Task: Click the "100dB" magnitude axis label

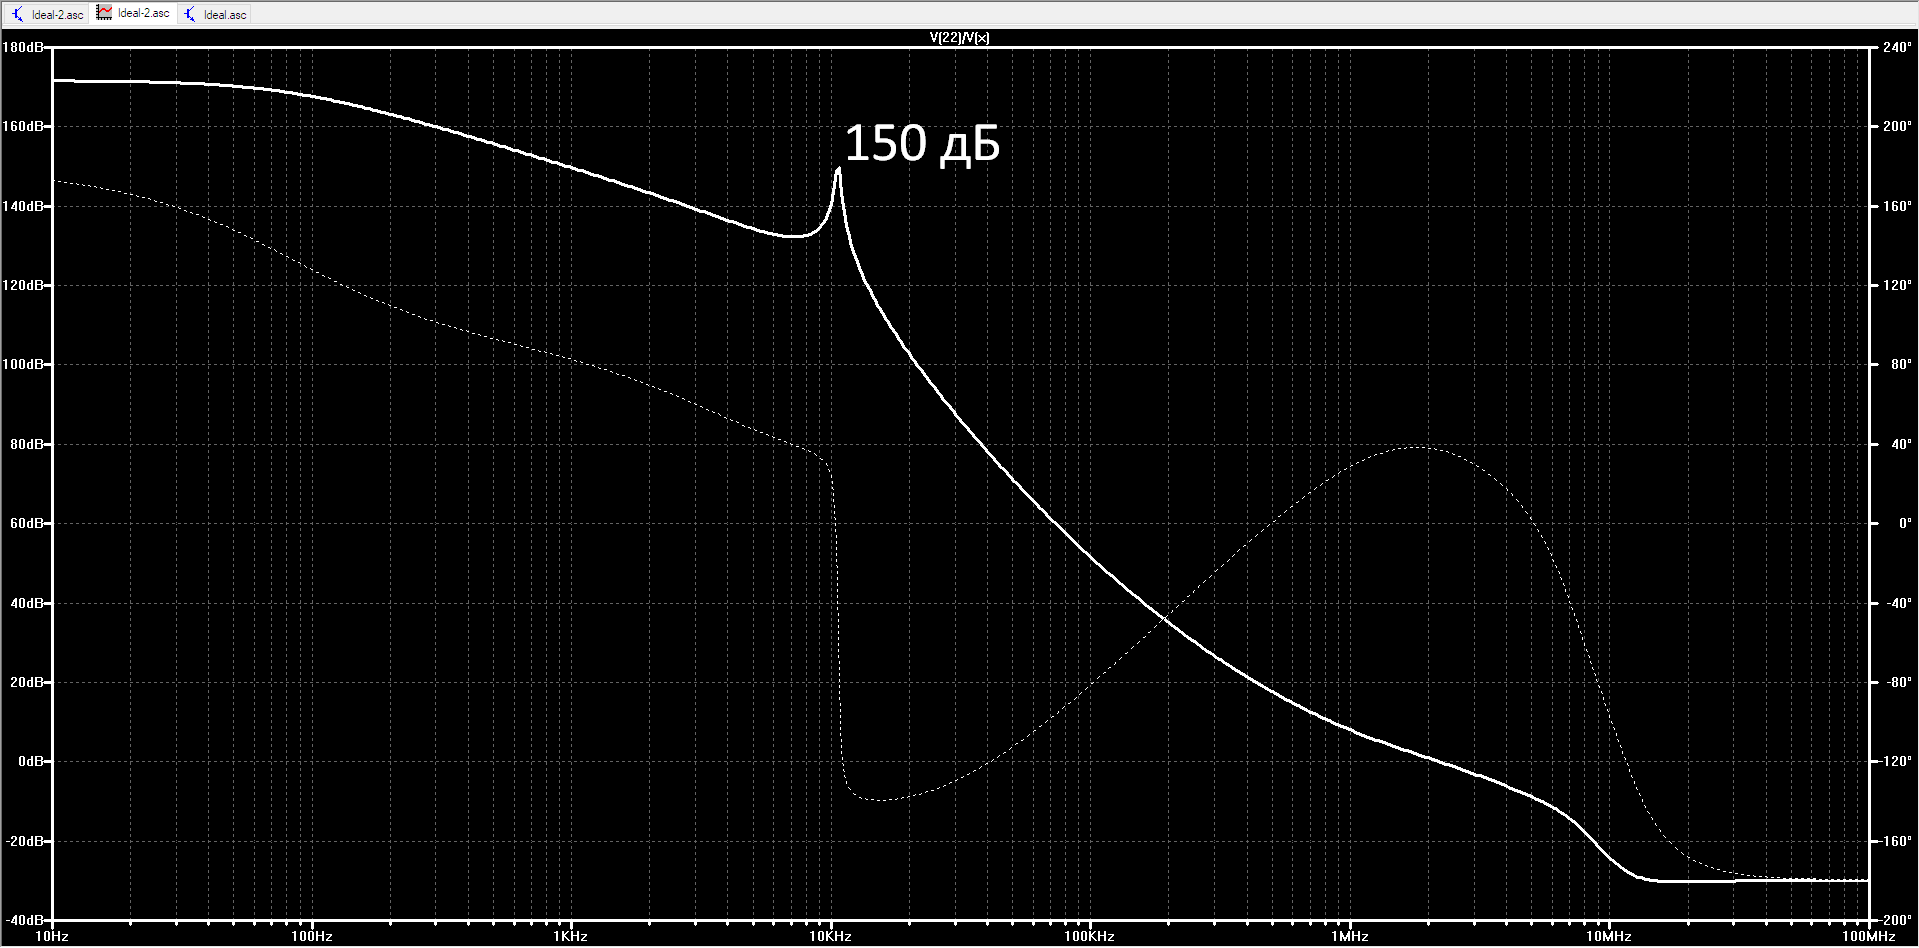Action: (x=22, y=364)
